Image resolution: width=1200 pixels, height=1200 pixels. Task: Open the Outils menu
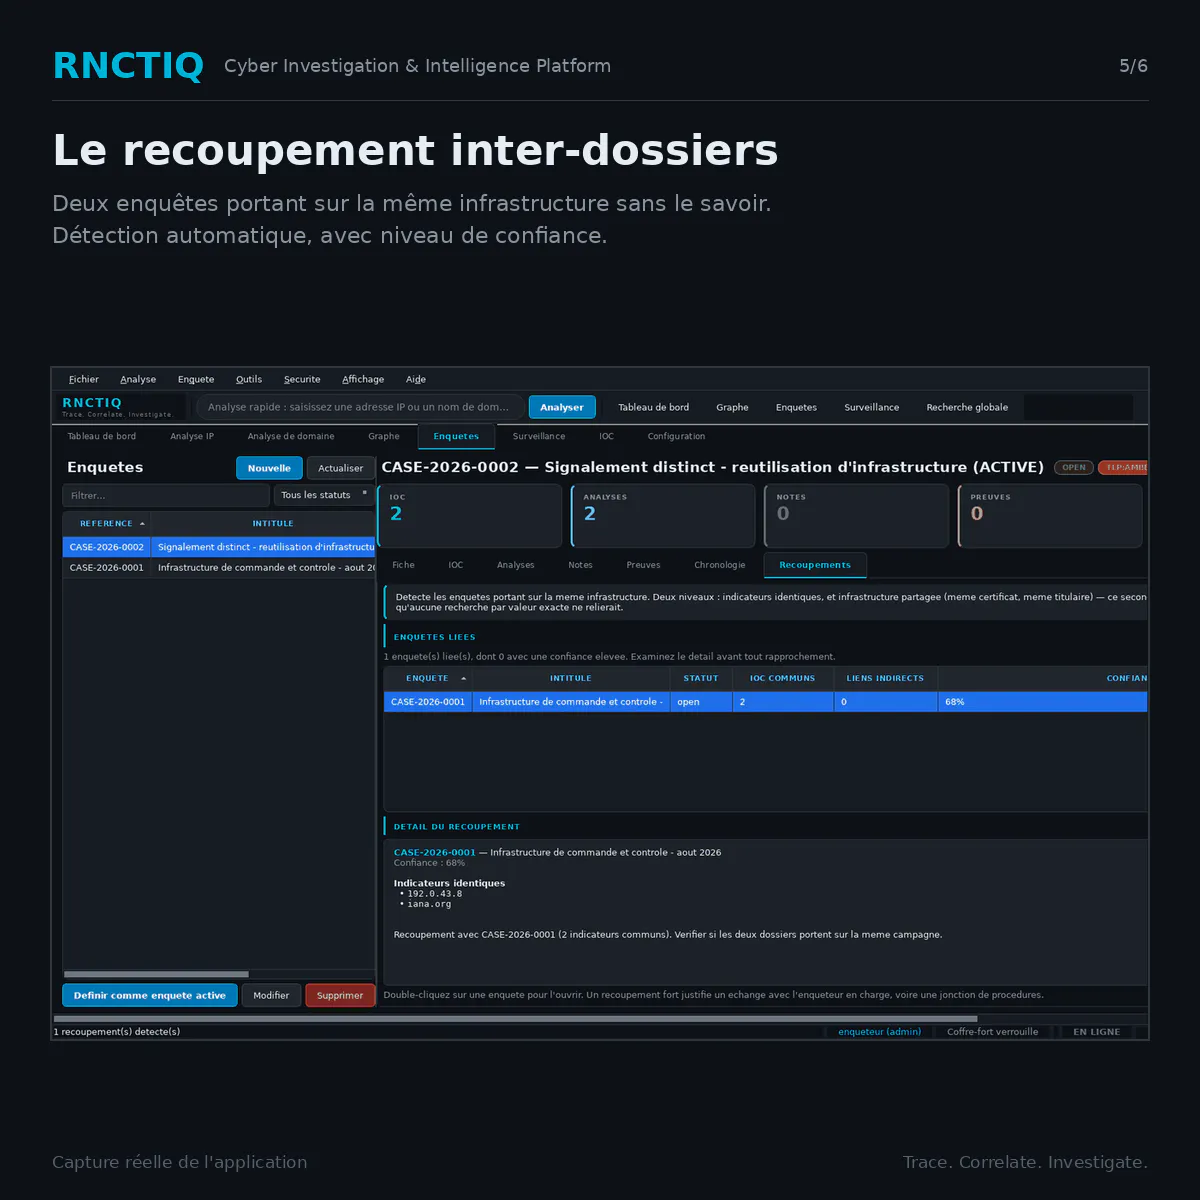249,379
